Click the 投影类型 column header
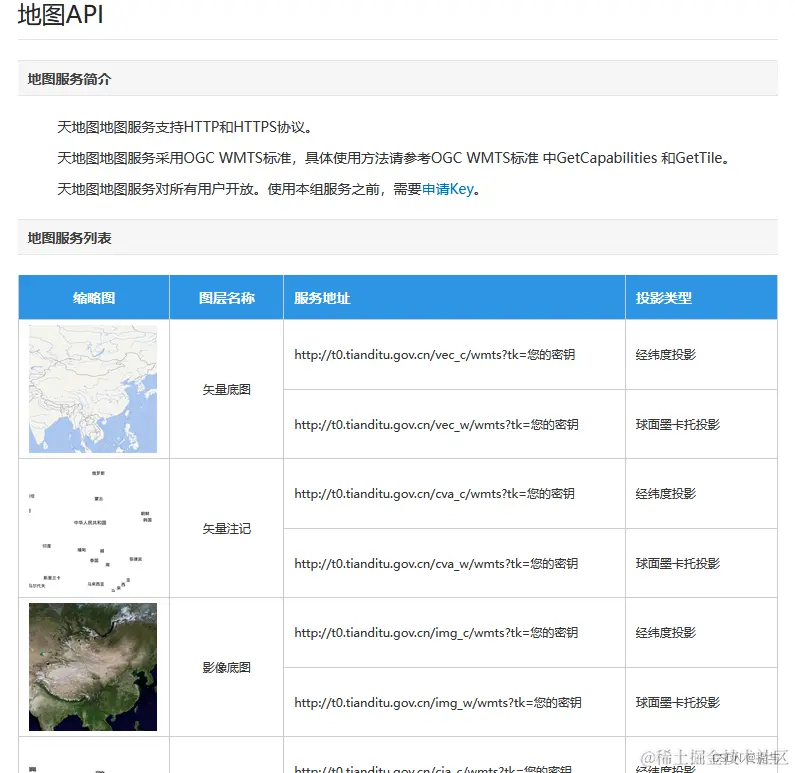The image size is (795, 773). coord(701,298)
